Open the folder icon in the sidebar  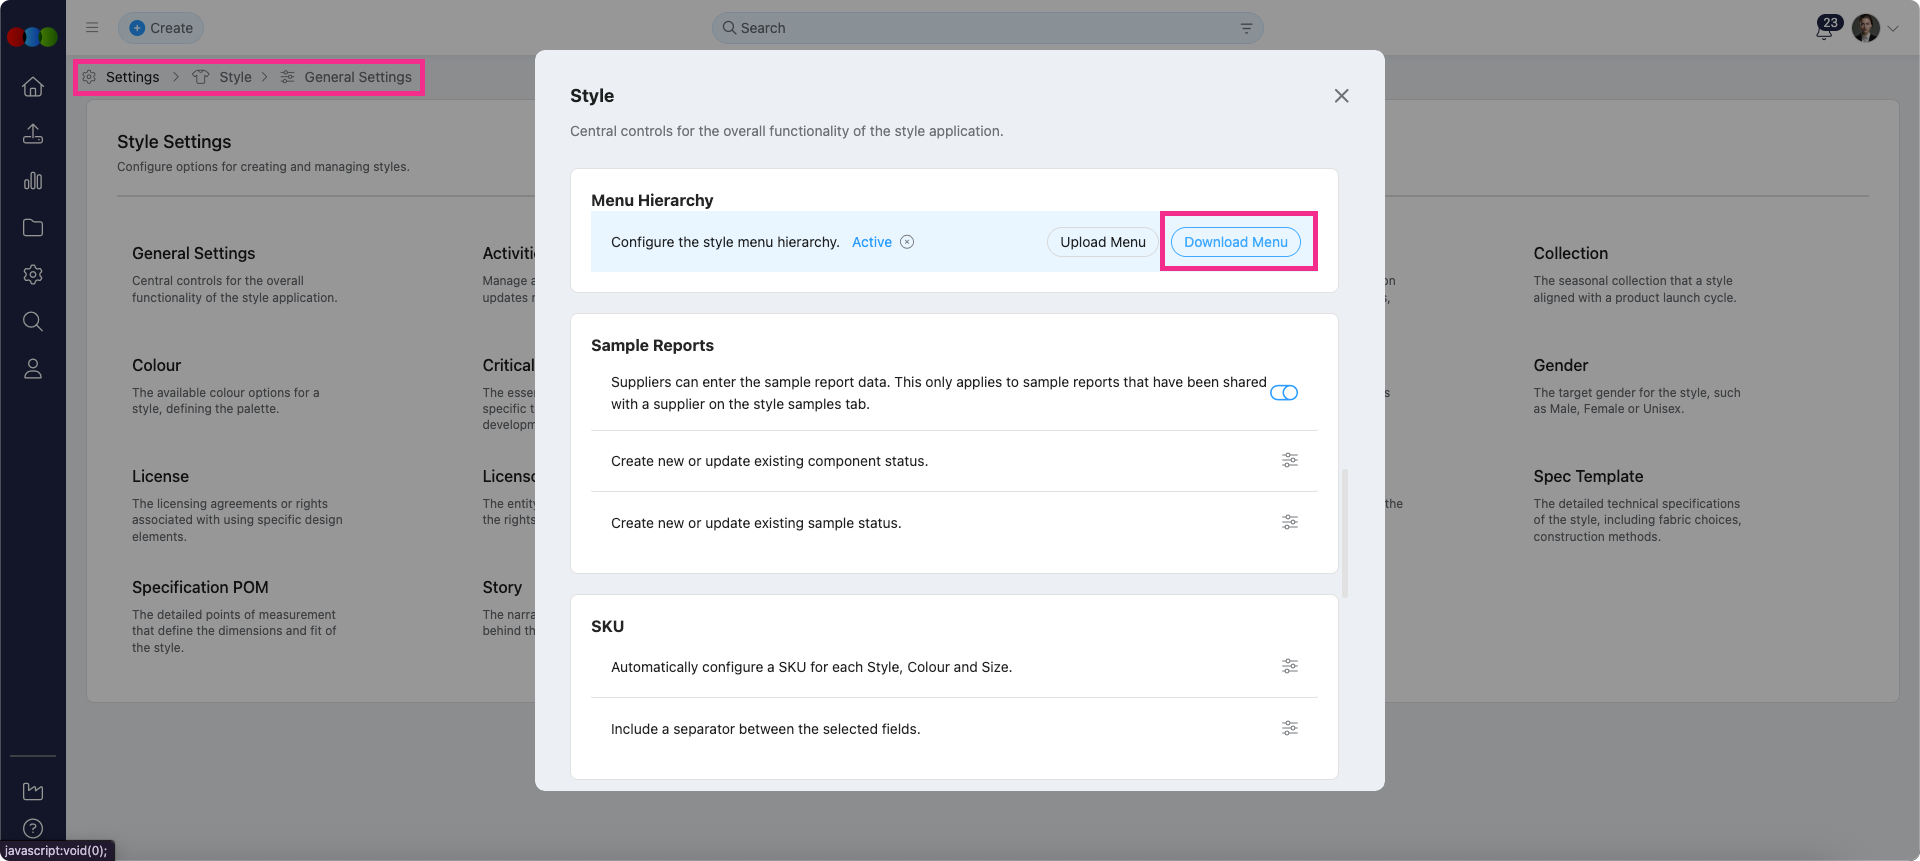[x=33, y=228]
